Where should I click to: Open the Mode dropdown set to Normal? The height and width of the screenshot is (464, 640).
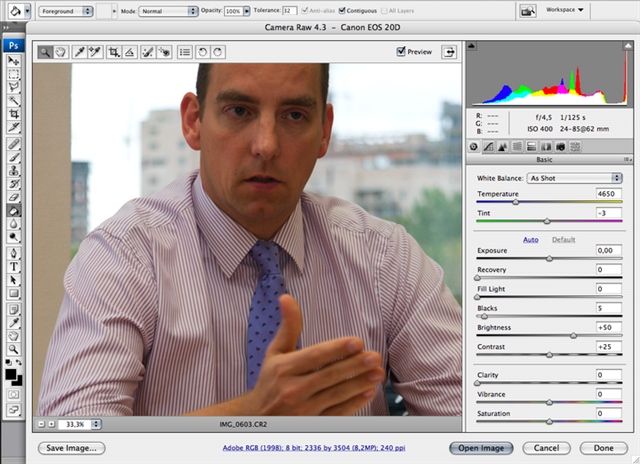(167, 10)
